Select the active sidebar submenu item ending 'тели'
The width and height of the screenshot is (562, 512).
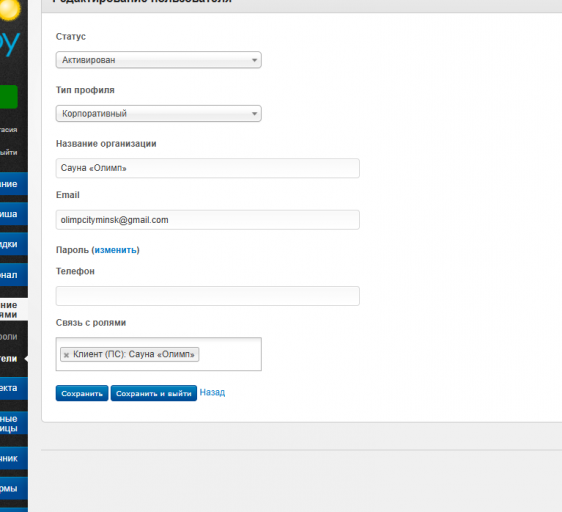[9, 359]
